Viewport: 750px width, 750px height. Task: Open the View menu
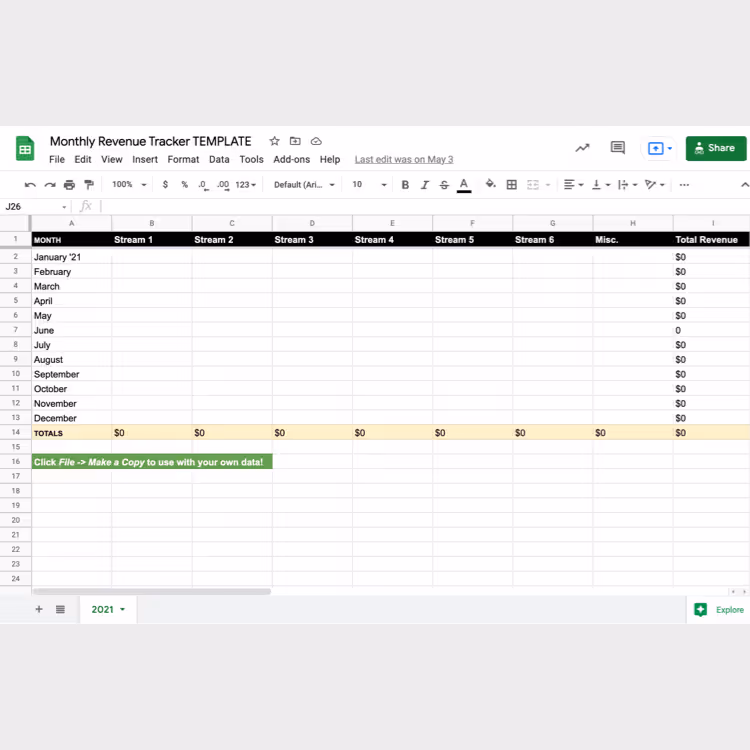111,160
